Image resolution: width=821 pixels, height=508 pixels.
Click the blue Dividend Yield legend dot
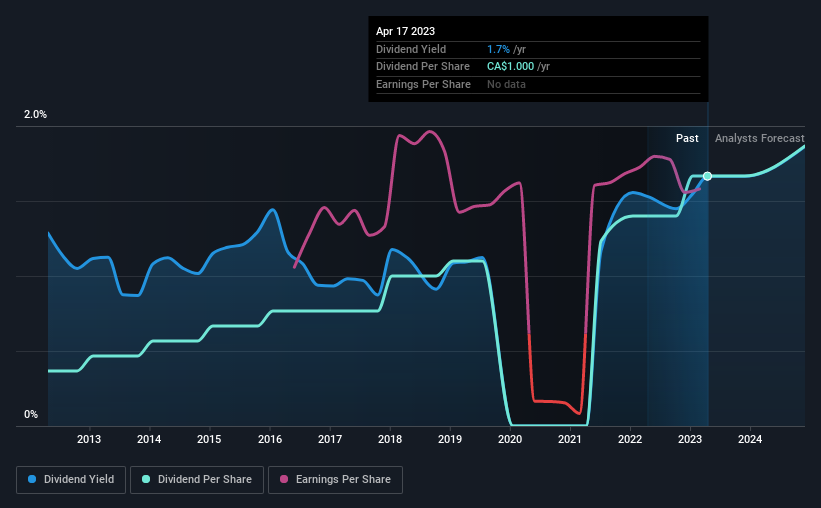[x=32, y=479]
